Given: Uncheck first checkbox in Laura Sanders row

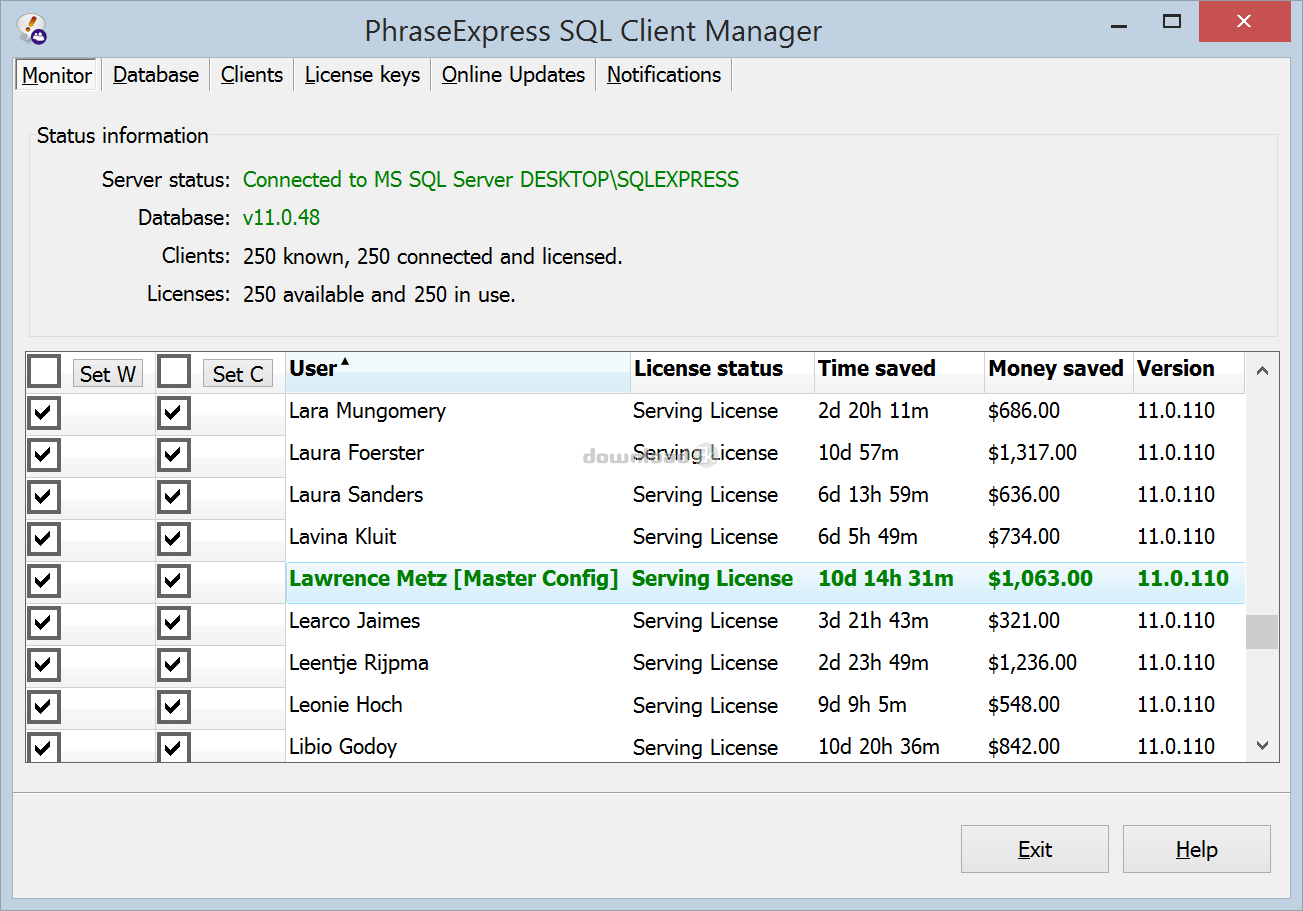Looking at the screenshot, I should [44, 497].
